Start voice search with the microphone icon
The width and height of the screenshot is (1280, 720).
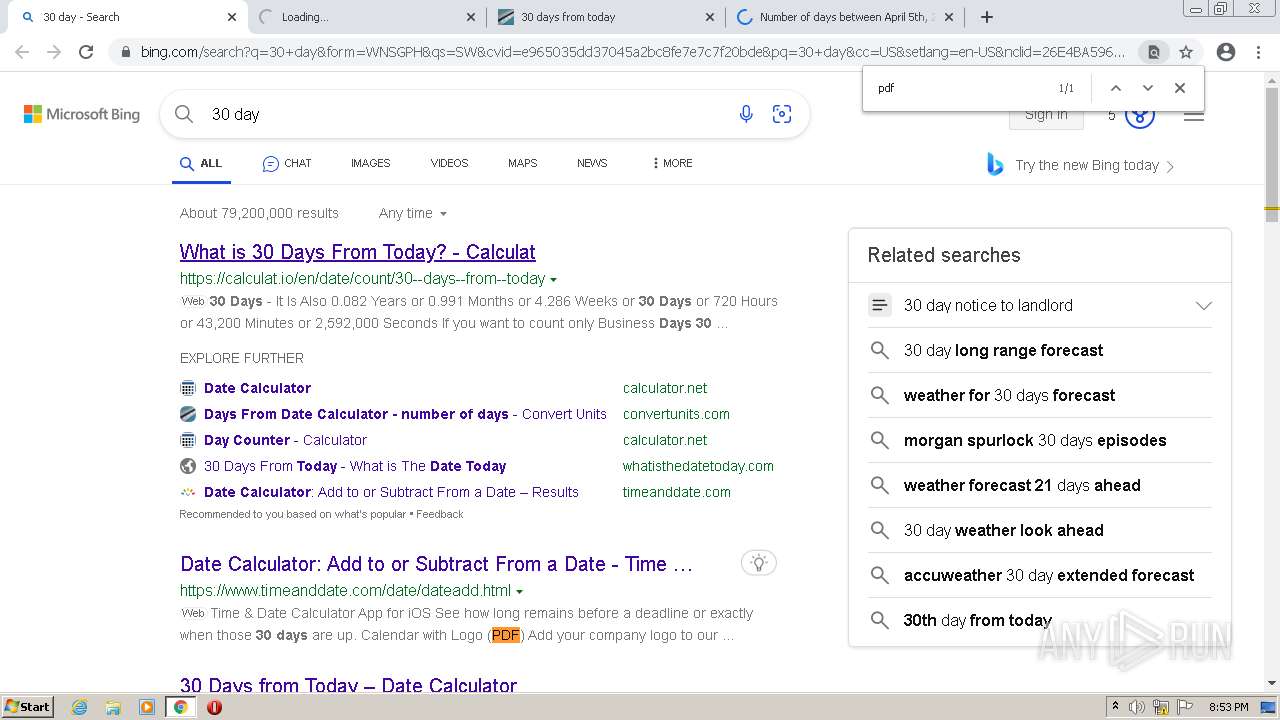pos(746,114)
